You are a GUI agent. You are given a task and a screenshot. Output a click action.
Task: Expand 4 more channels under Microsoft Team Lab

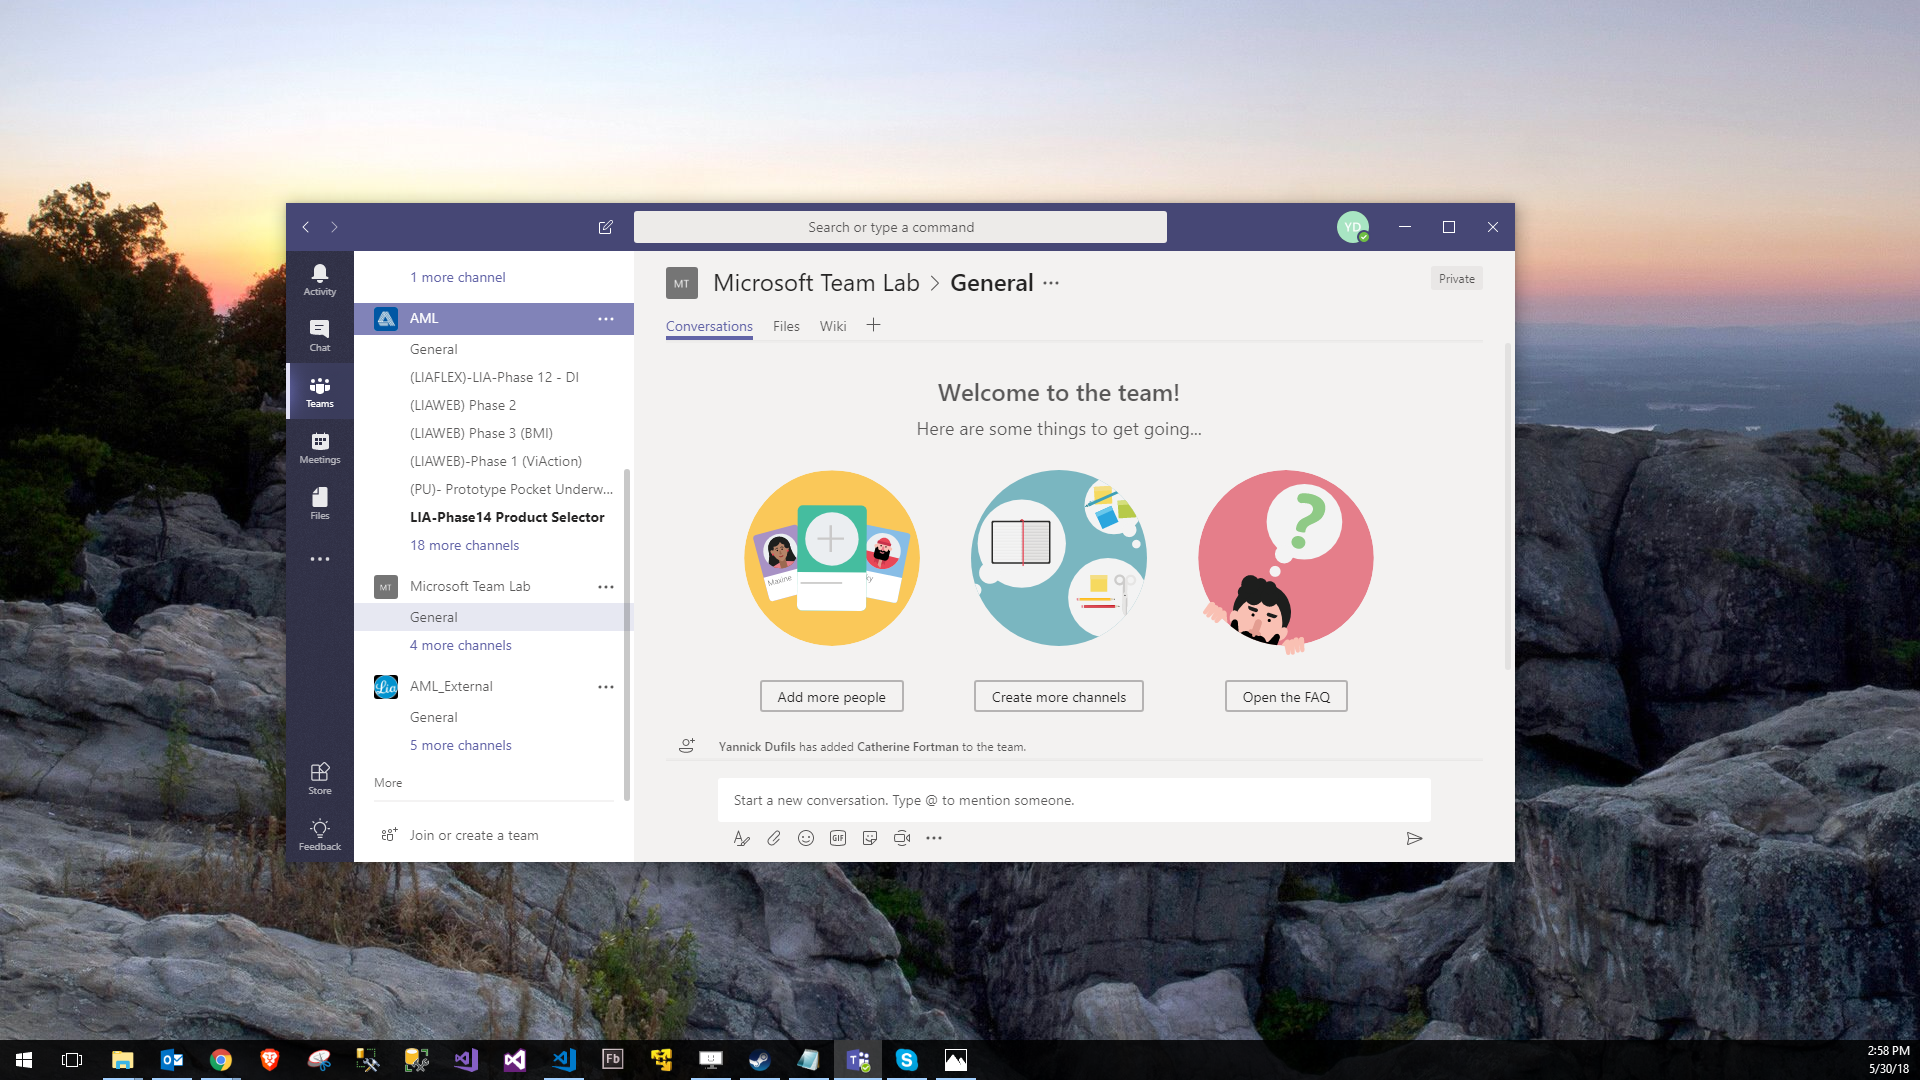460,645
